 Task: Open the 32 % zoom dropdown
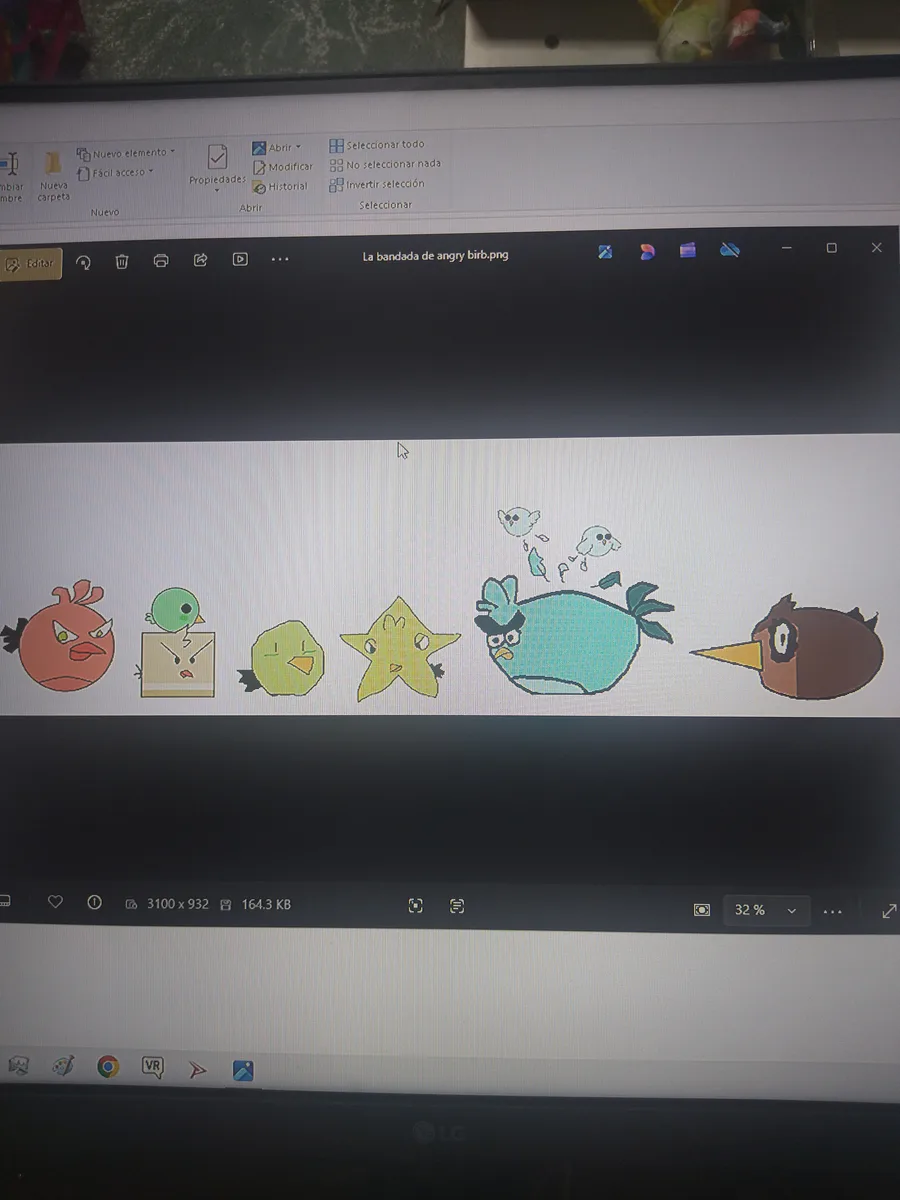point(766,910)
